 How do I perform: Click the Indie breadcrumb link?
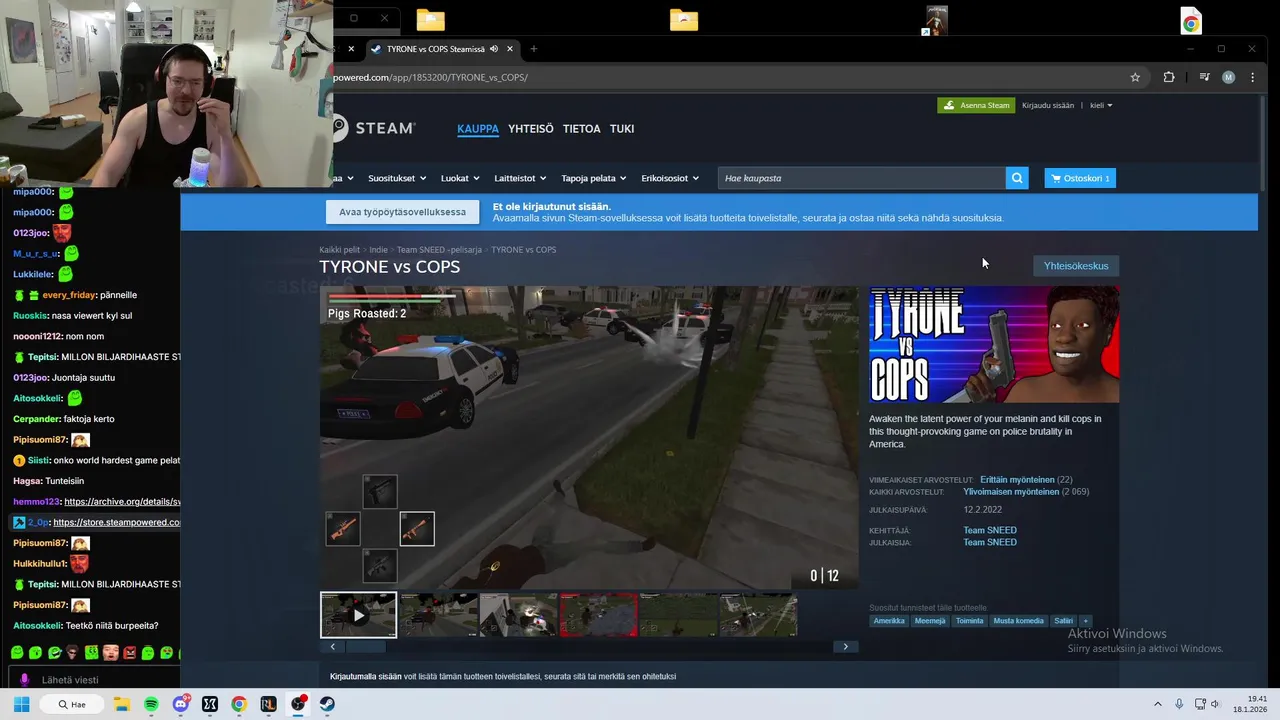coord(378,249)
